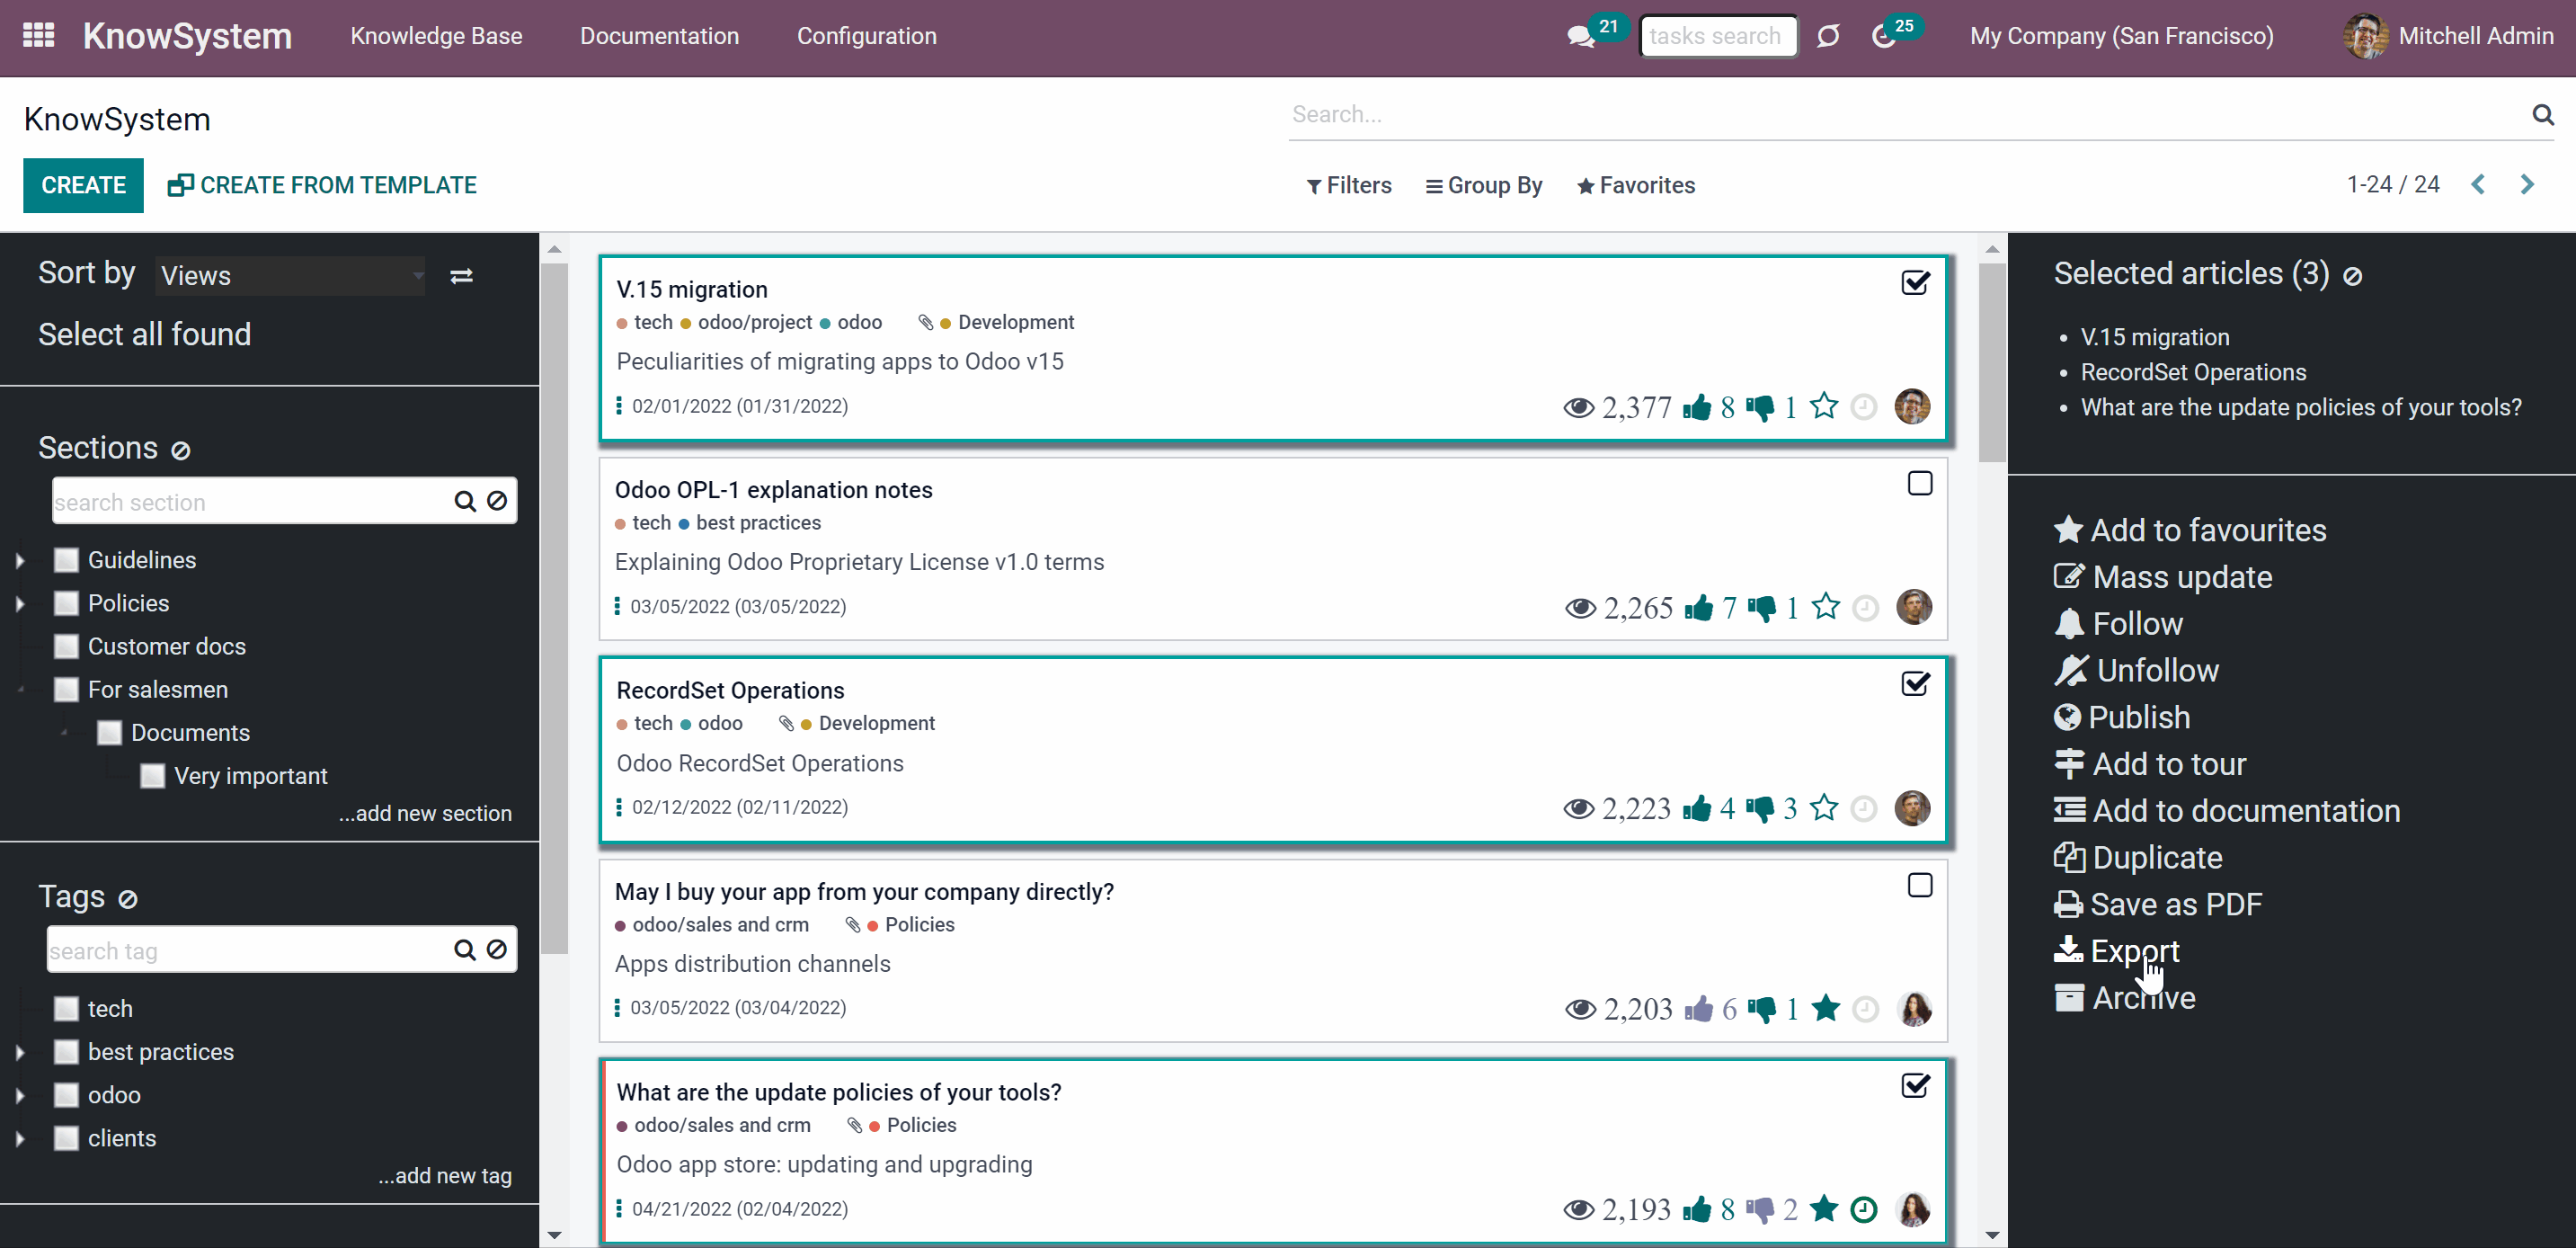Clear selected sections using the Sections reset icon

[181, 451]
